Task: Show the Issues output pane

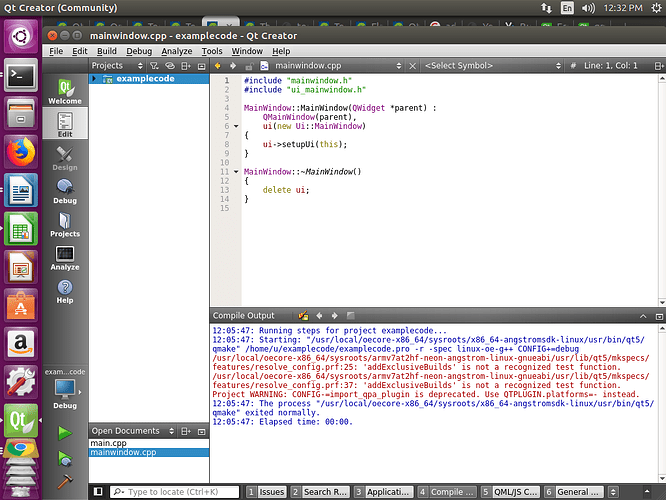Action: click(266, 492)
